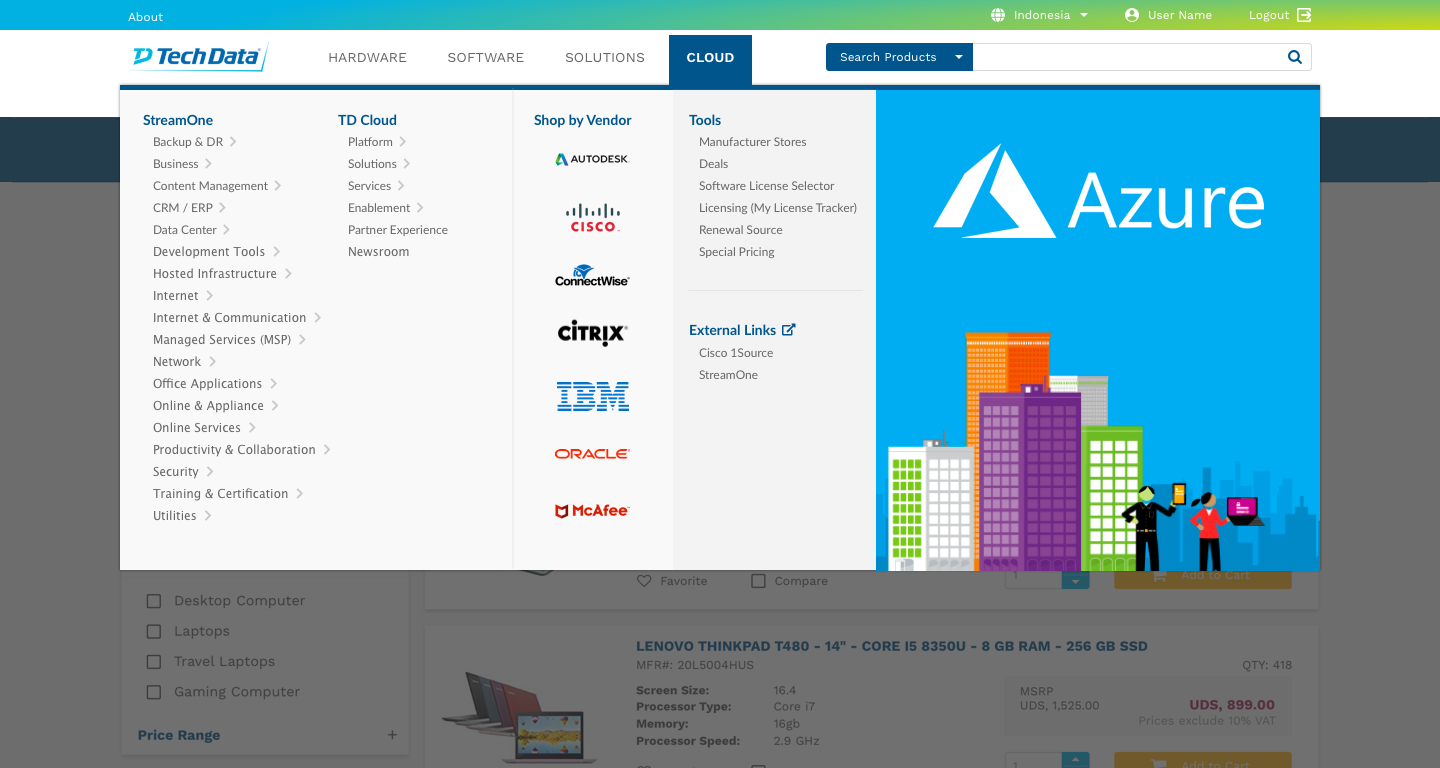Open the Deals link
The width and height of the screenshot is (1440, 768).
point(714,164)
